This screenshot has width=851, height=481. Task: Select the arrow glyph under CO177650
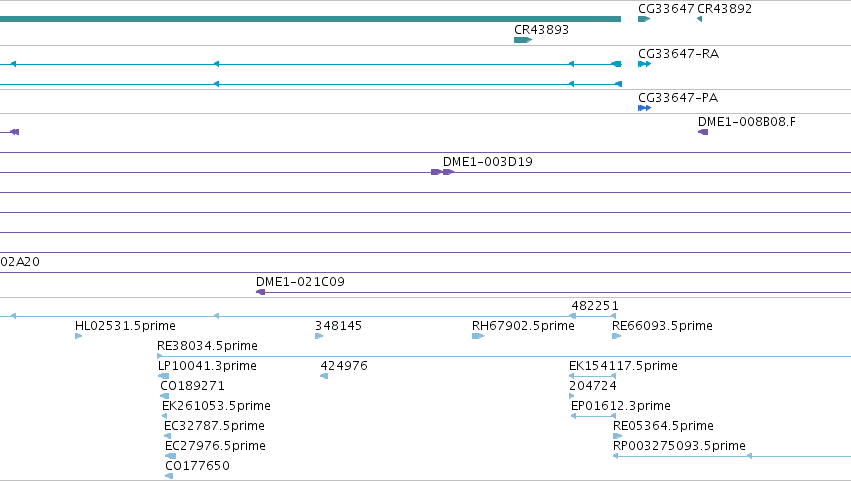pyautogui.click(x=169, y=476)
